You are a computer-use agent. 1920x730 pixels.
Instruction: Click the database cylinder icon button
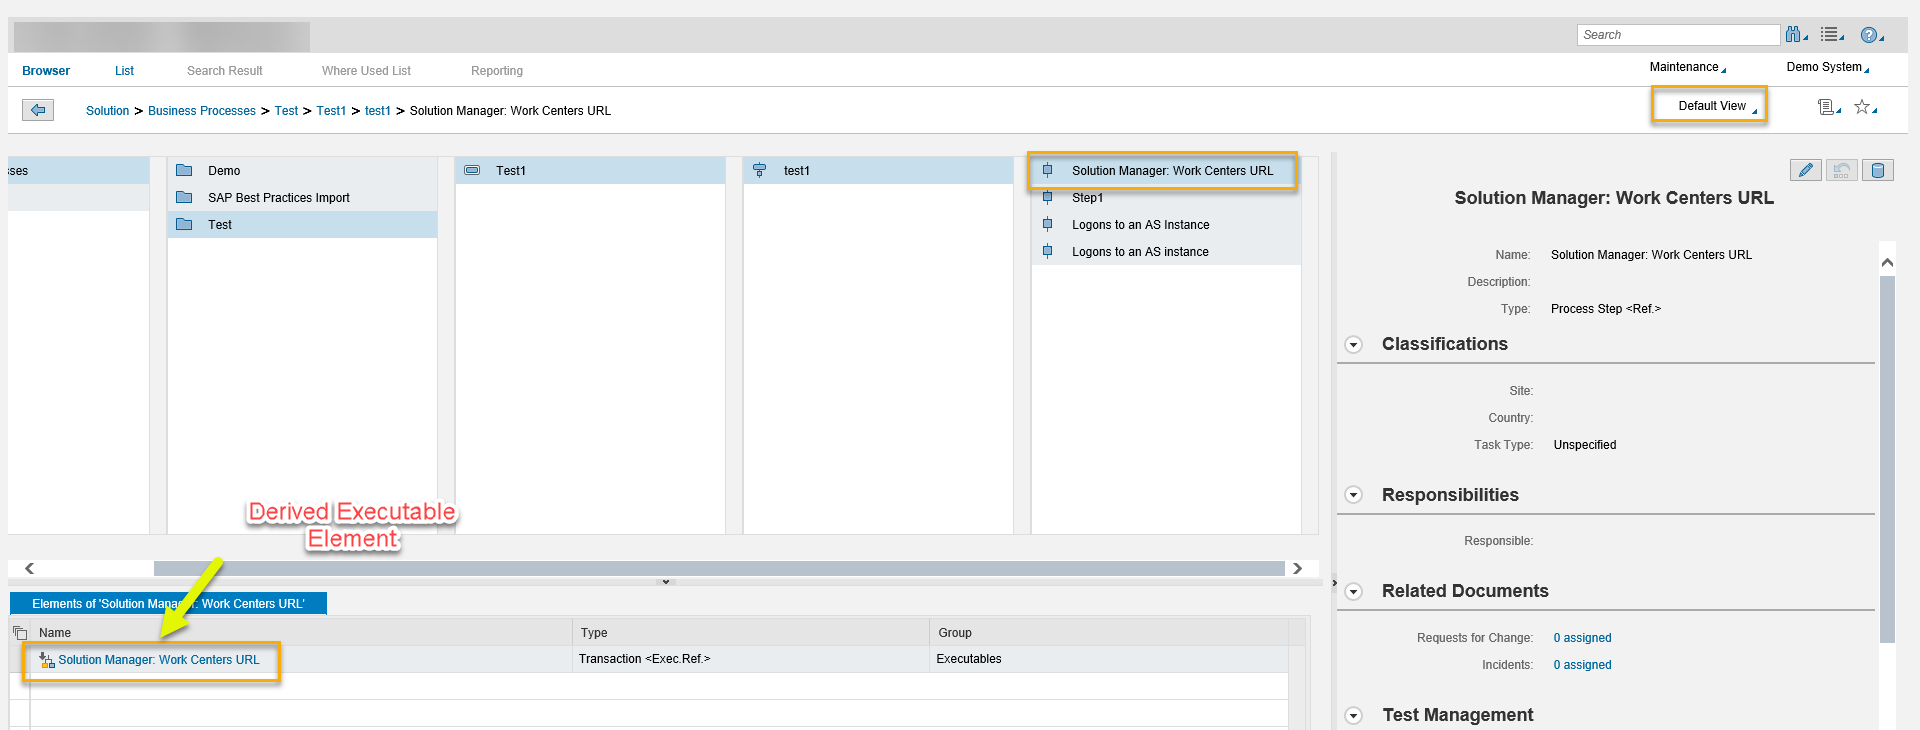(1878, 170)
